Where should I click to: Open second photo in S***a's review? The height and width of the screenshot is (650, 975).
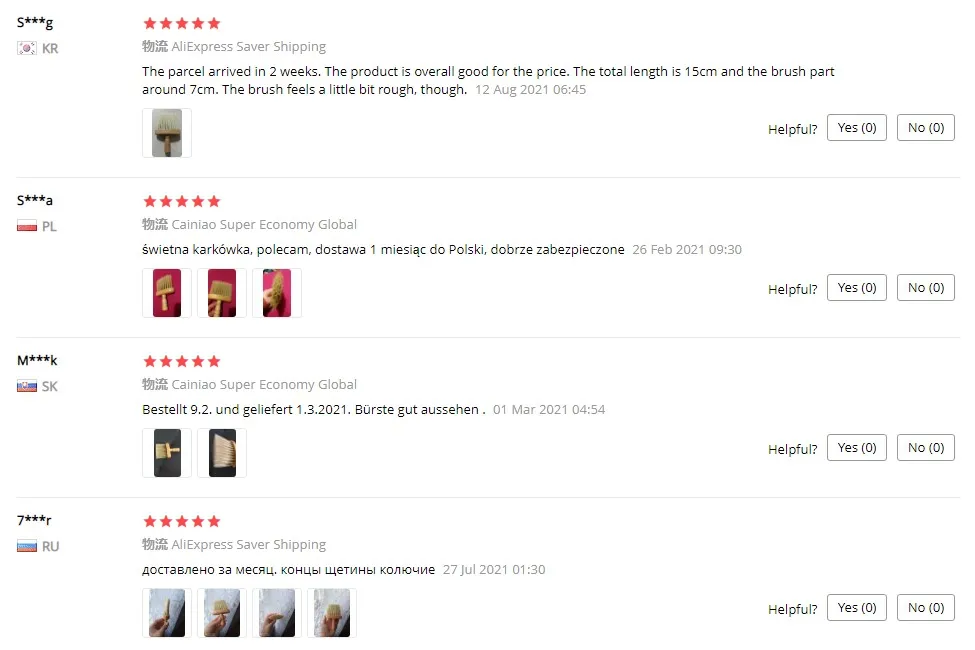click(x=222, y=293)
